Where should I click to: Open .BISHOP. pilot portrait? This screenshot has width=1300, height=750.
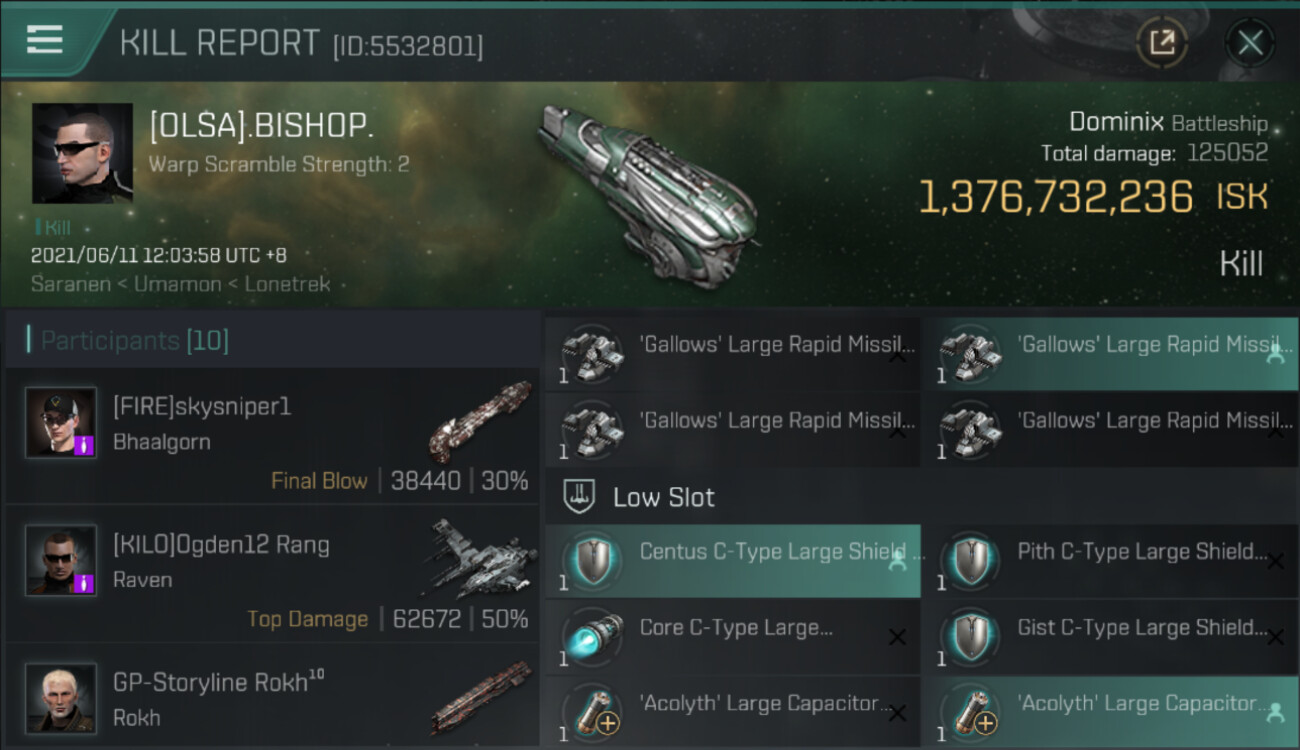click(82, 153)
